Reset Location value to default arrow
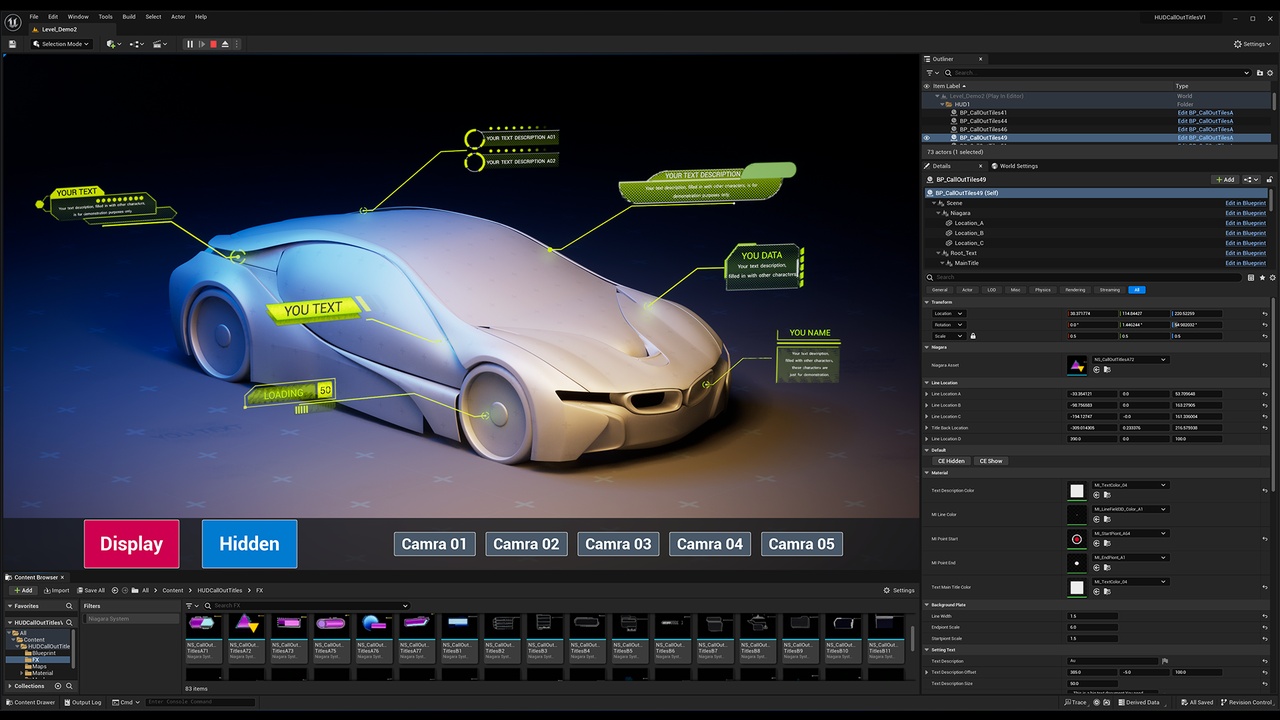1280x720 pixels. [x=1265, y=314]
